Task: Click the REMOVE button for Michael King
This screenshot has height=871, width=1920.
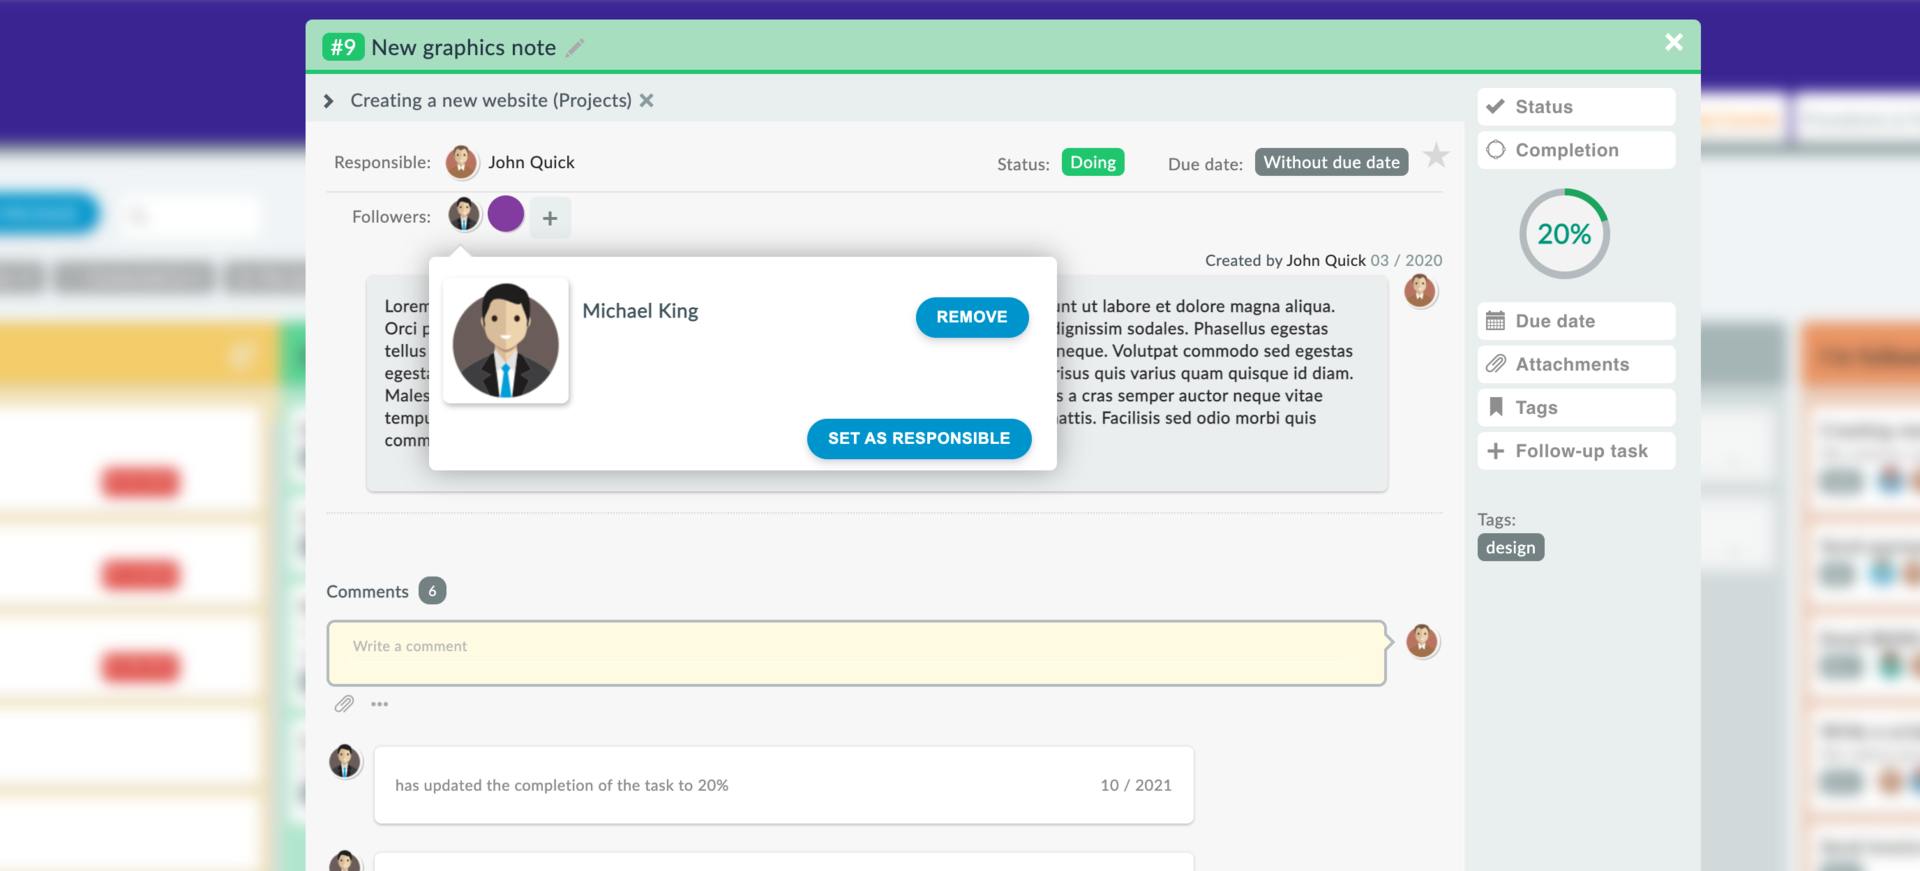Action: tap(972, 317)
